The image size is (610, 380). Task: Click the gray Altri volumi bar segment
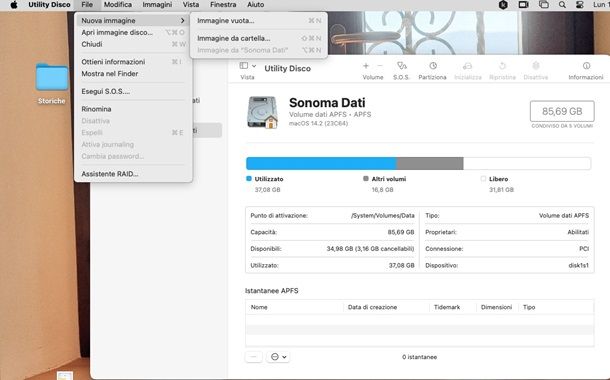[x=430, y=163]
